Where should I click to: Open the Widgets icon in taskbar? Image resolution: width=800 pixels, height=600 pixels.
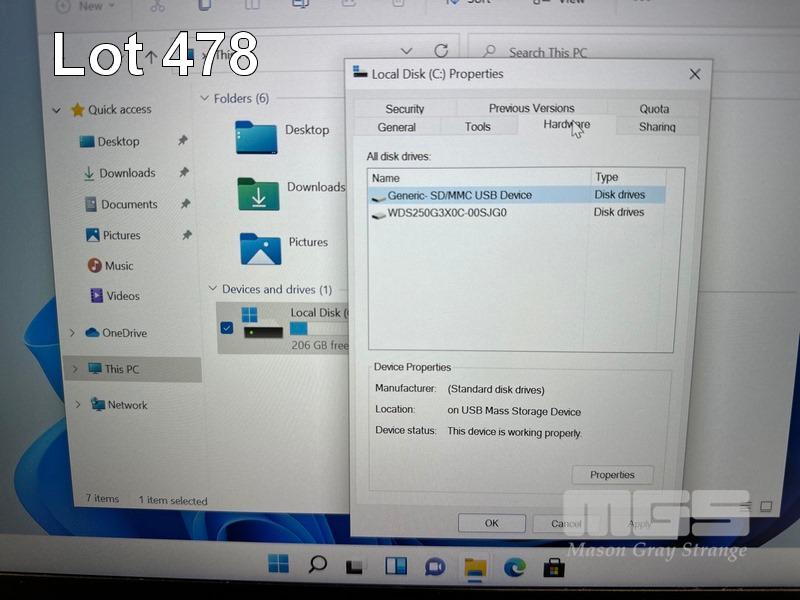[x=396, y=566]
